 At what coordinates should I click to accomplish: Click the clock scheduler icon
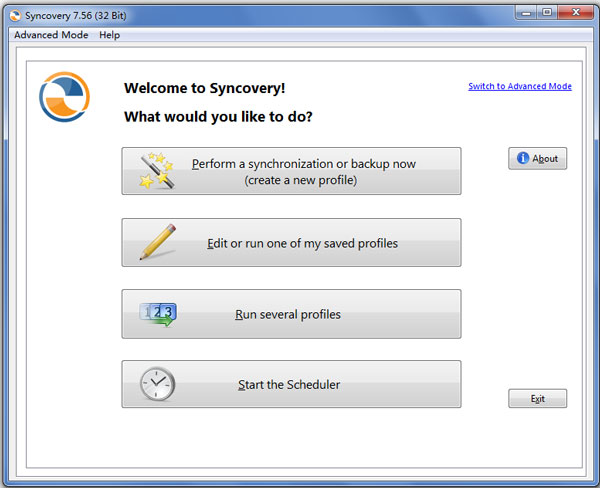click(157, 384)
